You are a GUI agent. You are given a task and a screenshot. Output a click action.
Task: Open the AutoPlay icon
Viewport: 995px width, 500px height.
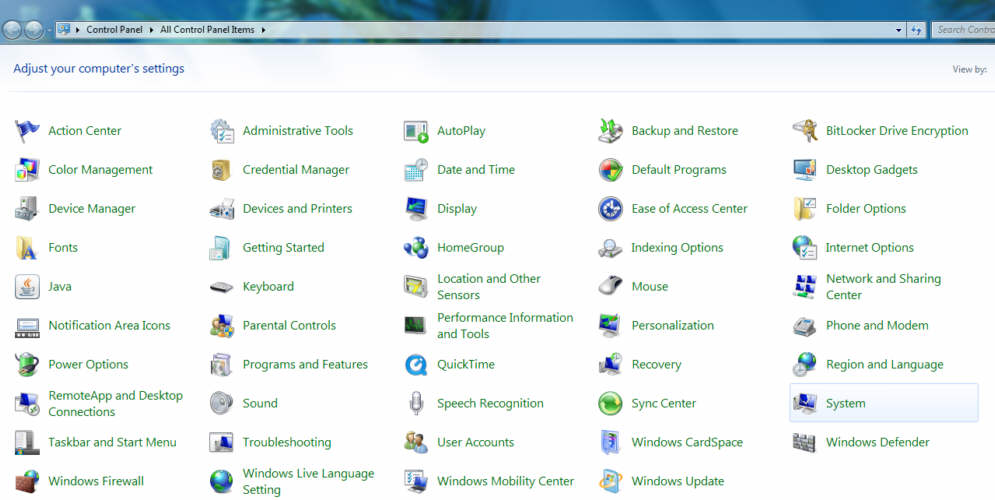[x=416, y=131]
